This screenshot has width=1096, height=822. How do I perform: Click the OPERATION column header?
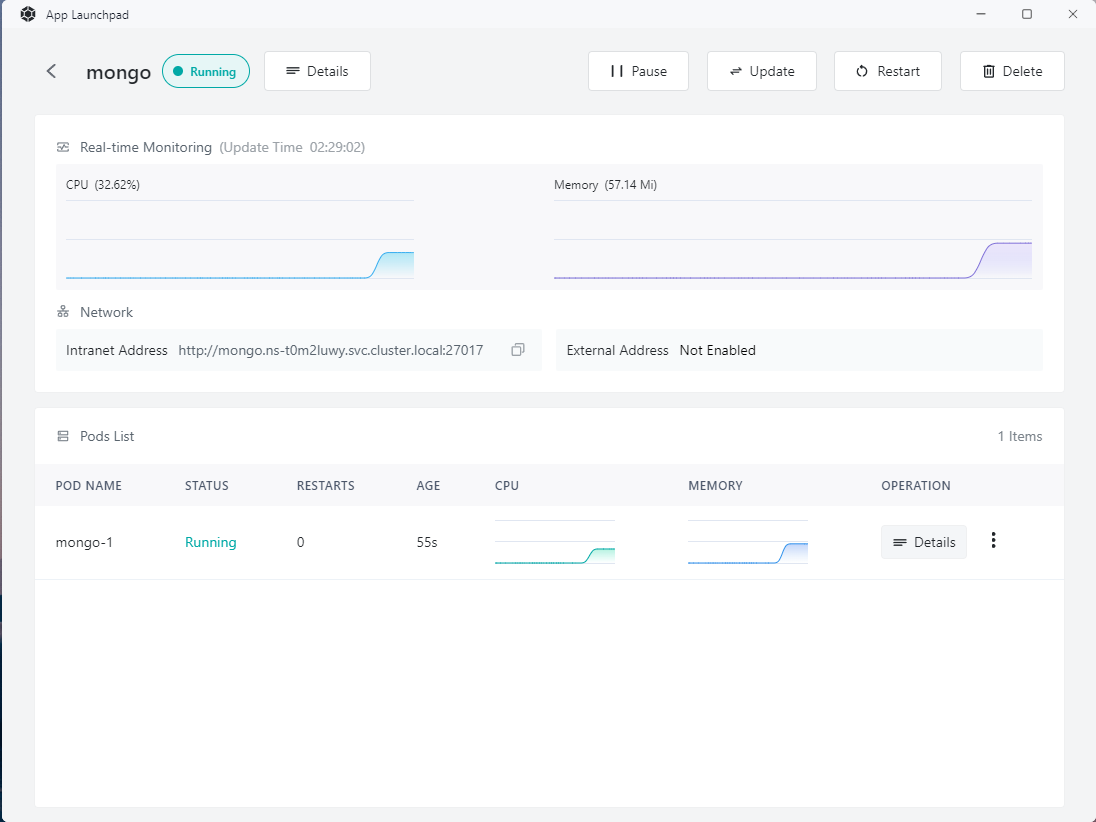pyautogui.click(x=916, y=486)
